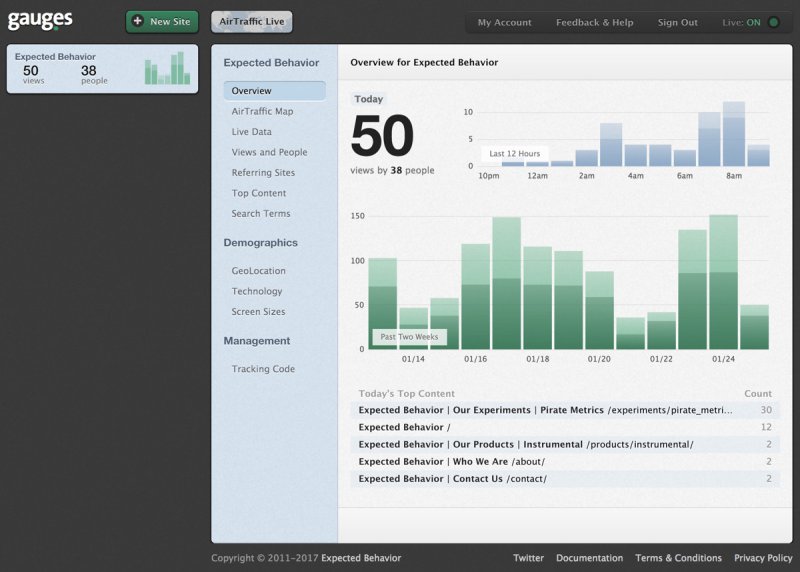The height and width of the screenshot is (572, 800).
Task: Click the Past Two Weeks label
Action: pyautogui.click(x=409, y=337)
